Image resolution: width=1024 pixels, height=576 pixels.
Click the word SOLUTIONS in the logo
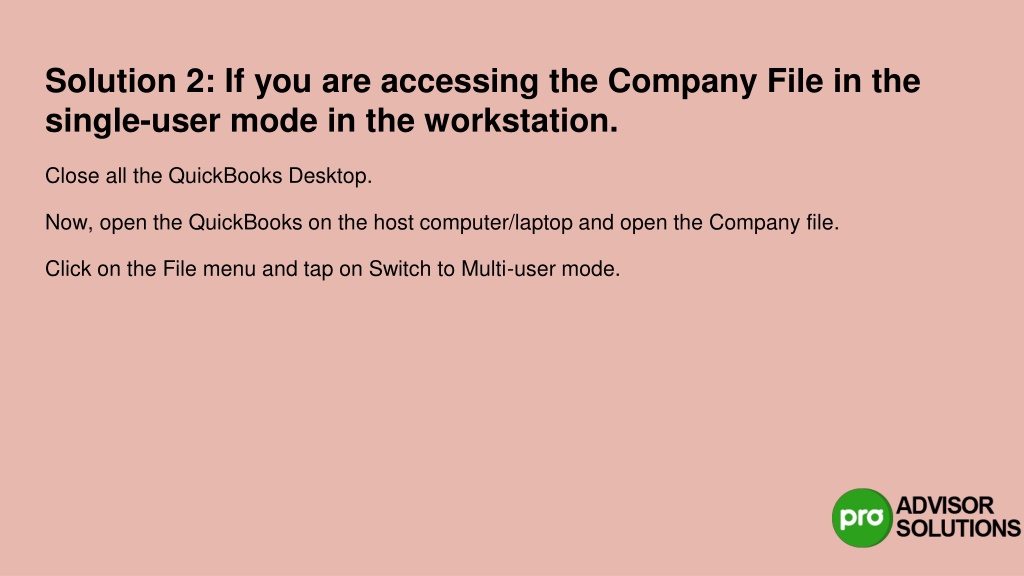(958, 528)
